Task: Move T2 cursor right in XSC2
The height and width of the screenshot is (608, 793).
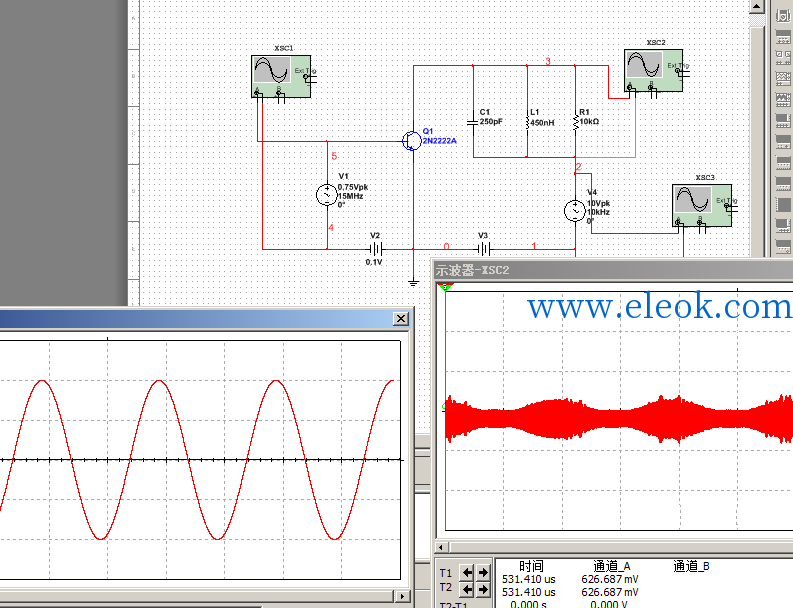Action: [483, 589]
